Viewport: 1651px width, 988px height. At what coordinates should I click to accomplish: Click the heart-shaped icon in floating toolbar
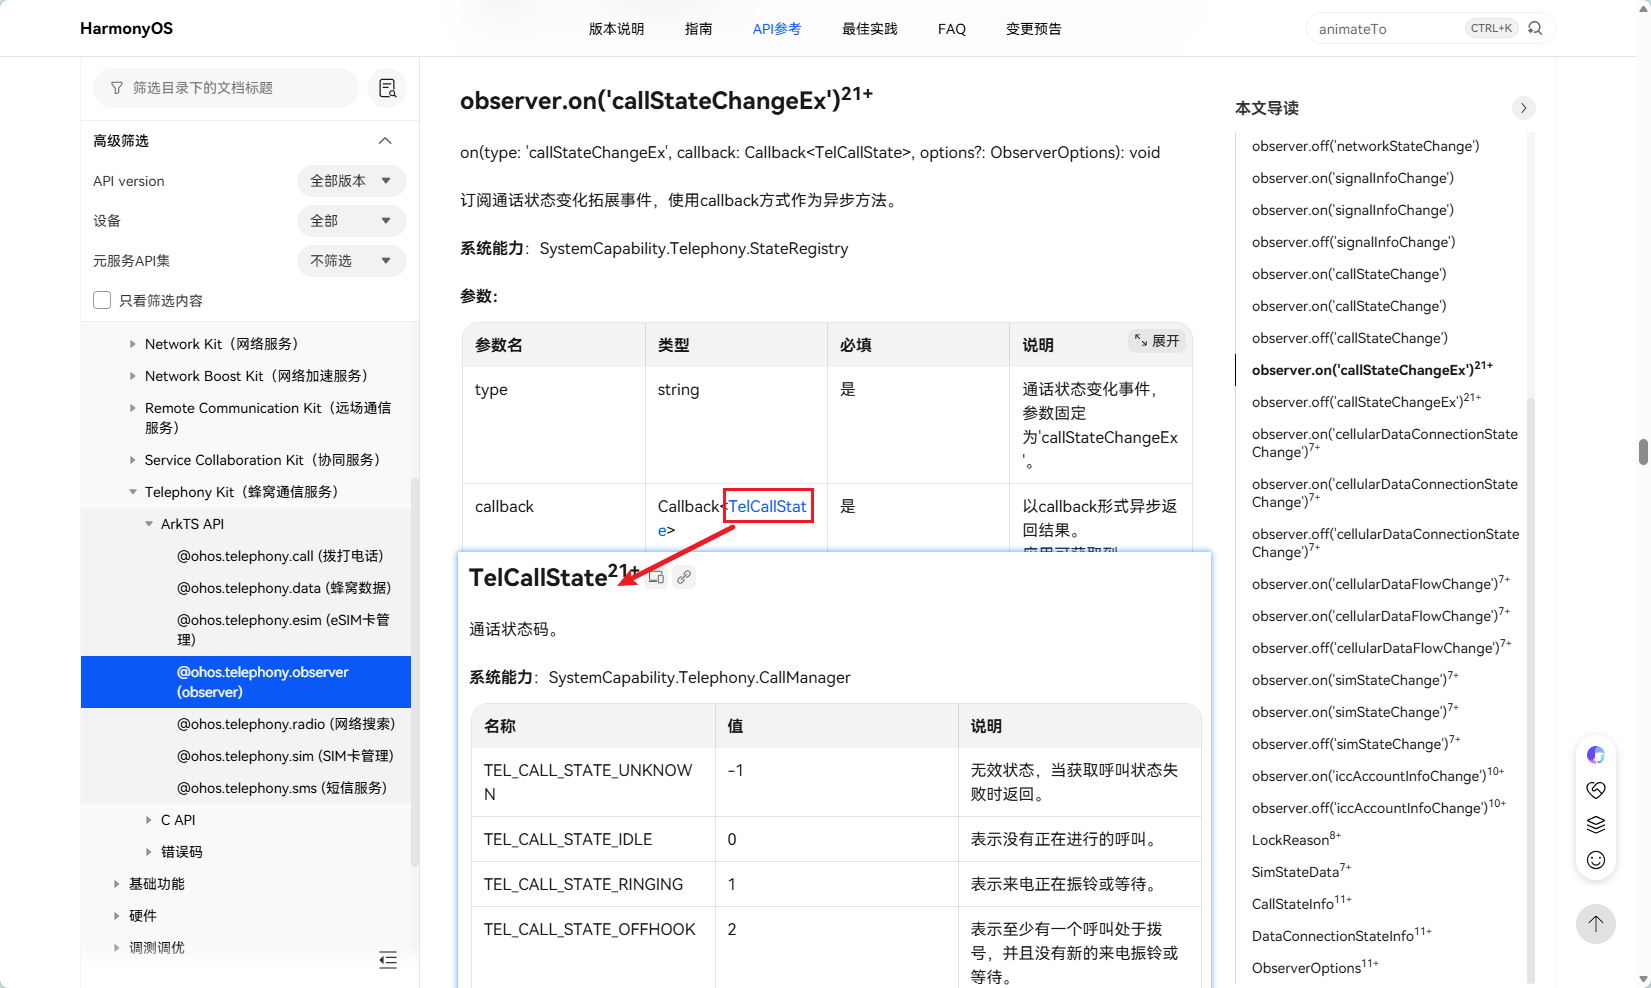1596,790
